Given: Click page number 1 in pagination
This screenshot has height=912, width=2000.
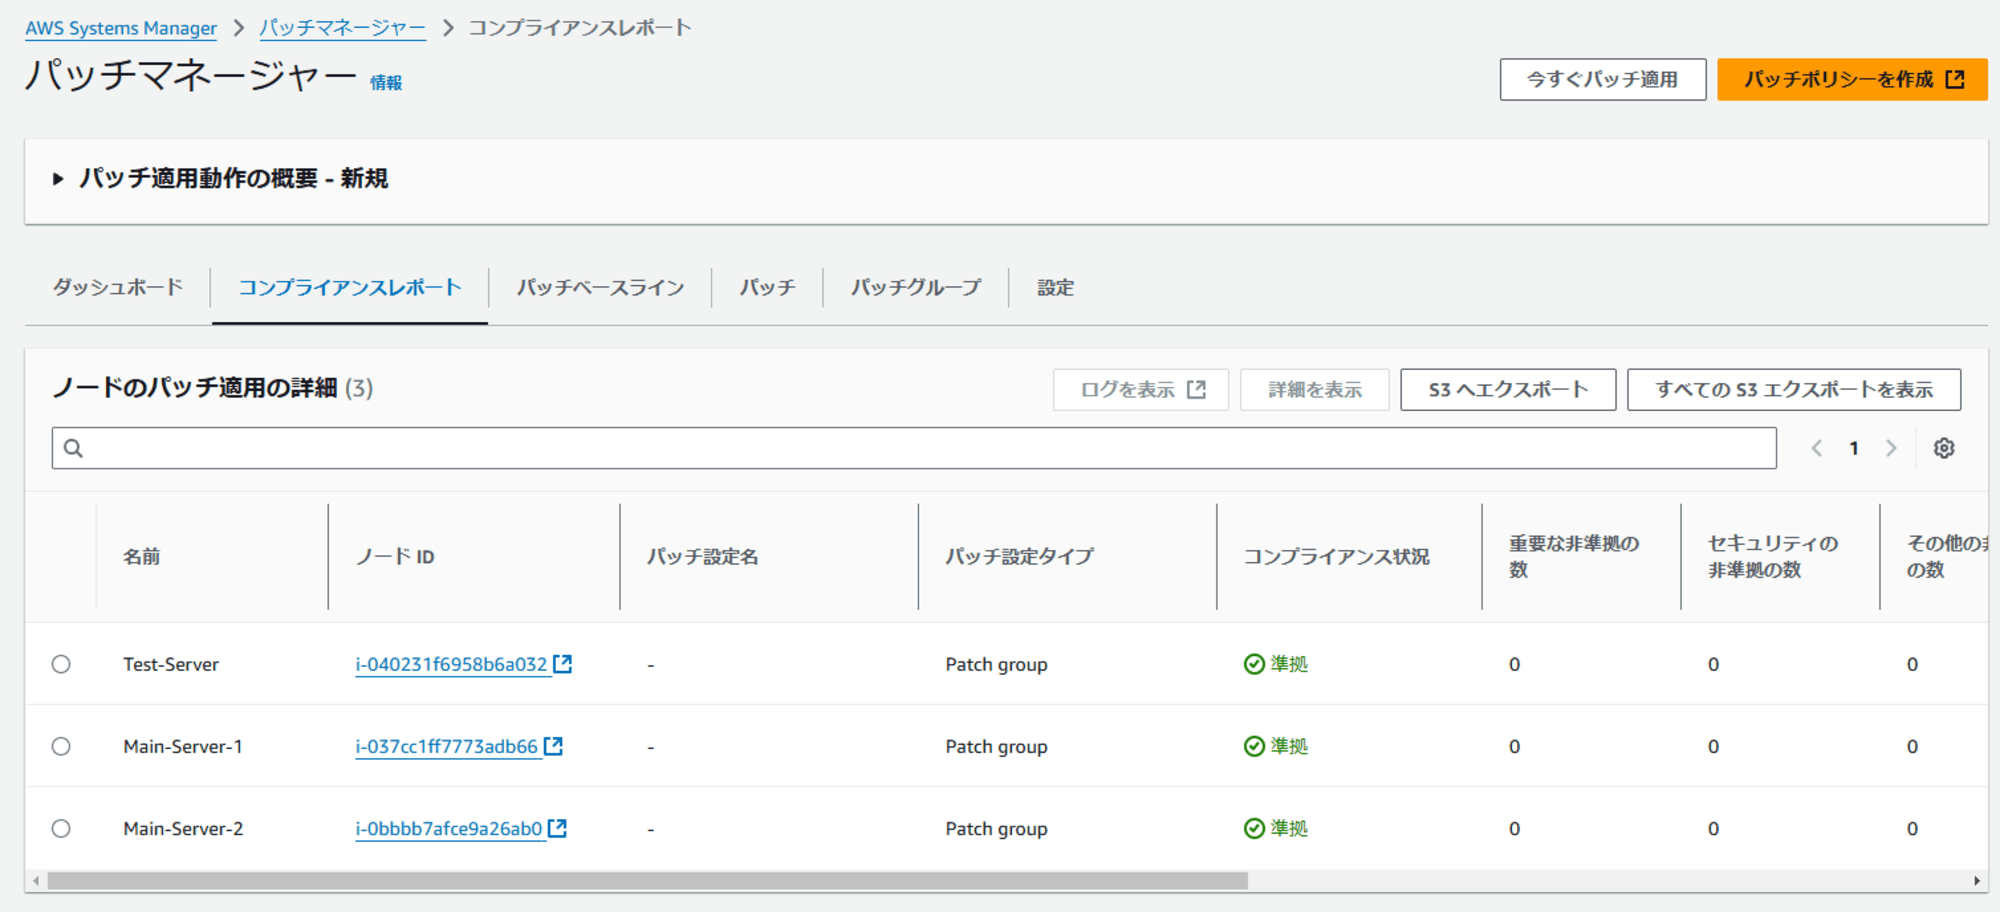Looking at the screenshot, I should [x=1853, y=448].
